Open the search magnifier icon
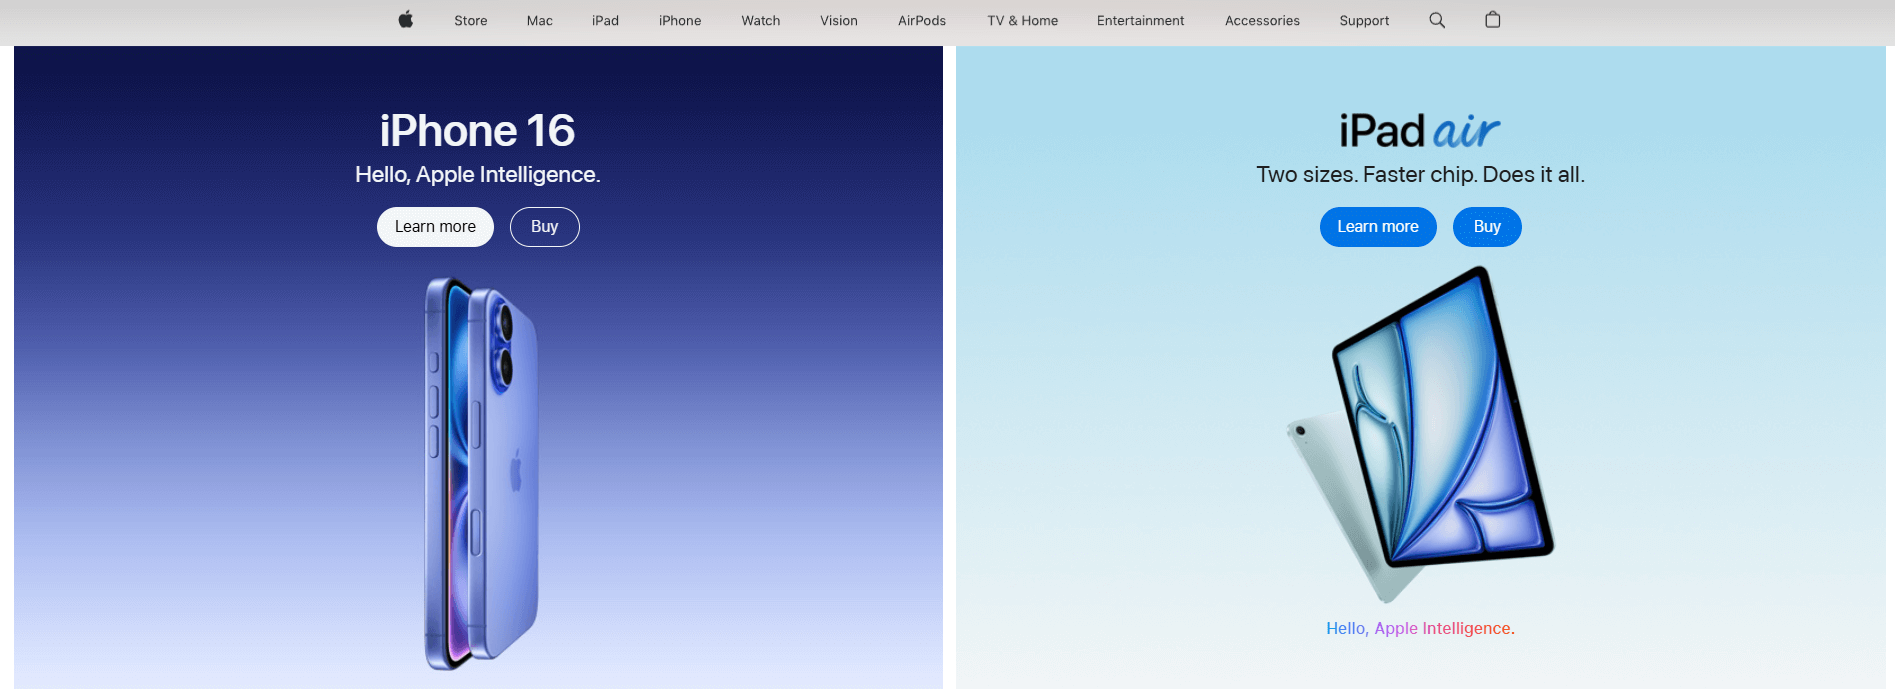Image resolution: width=1895 pixels, height=689 pixels. tap(1437, 20)
